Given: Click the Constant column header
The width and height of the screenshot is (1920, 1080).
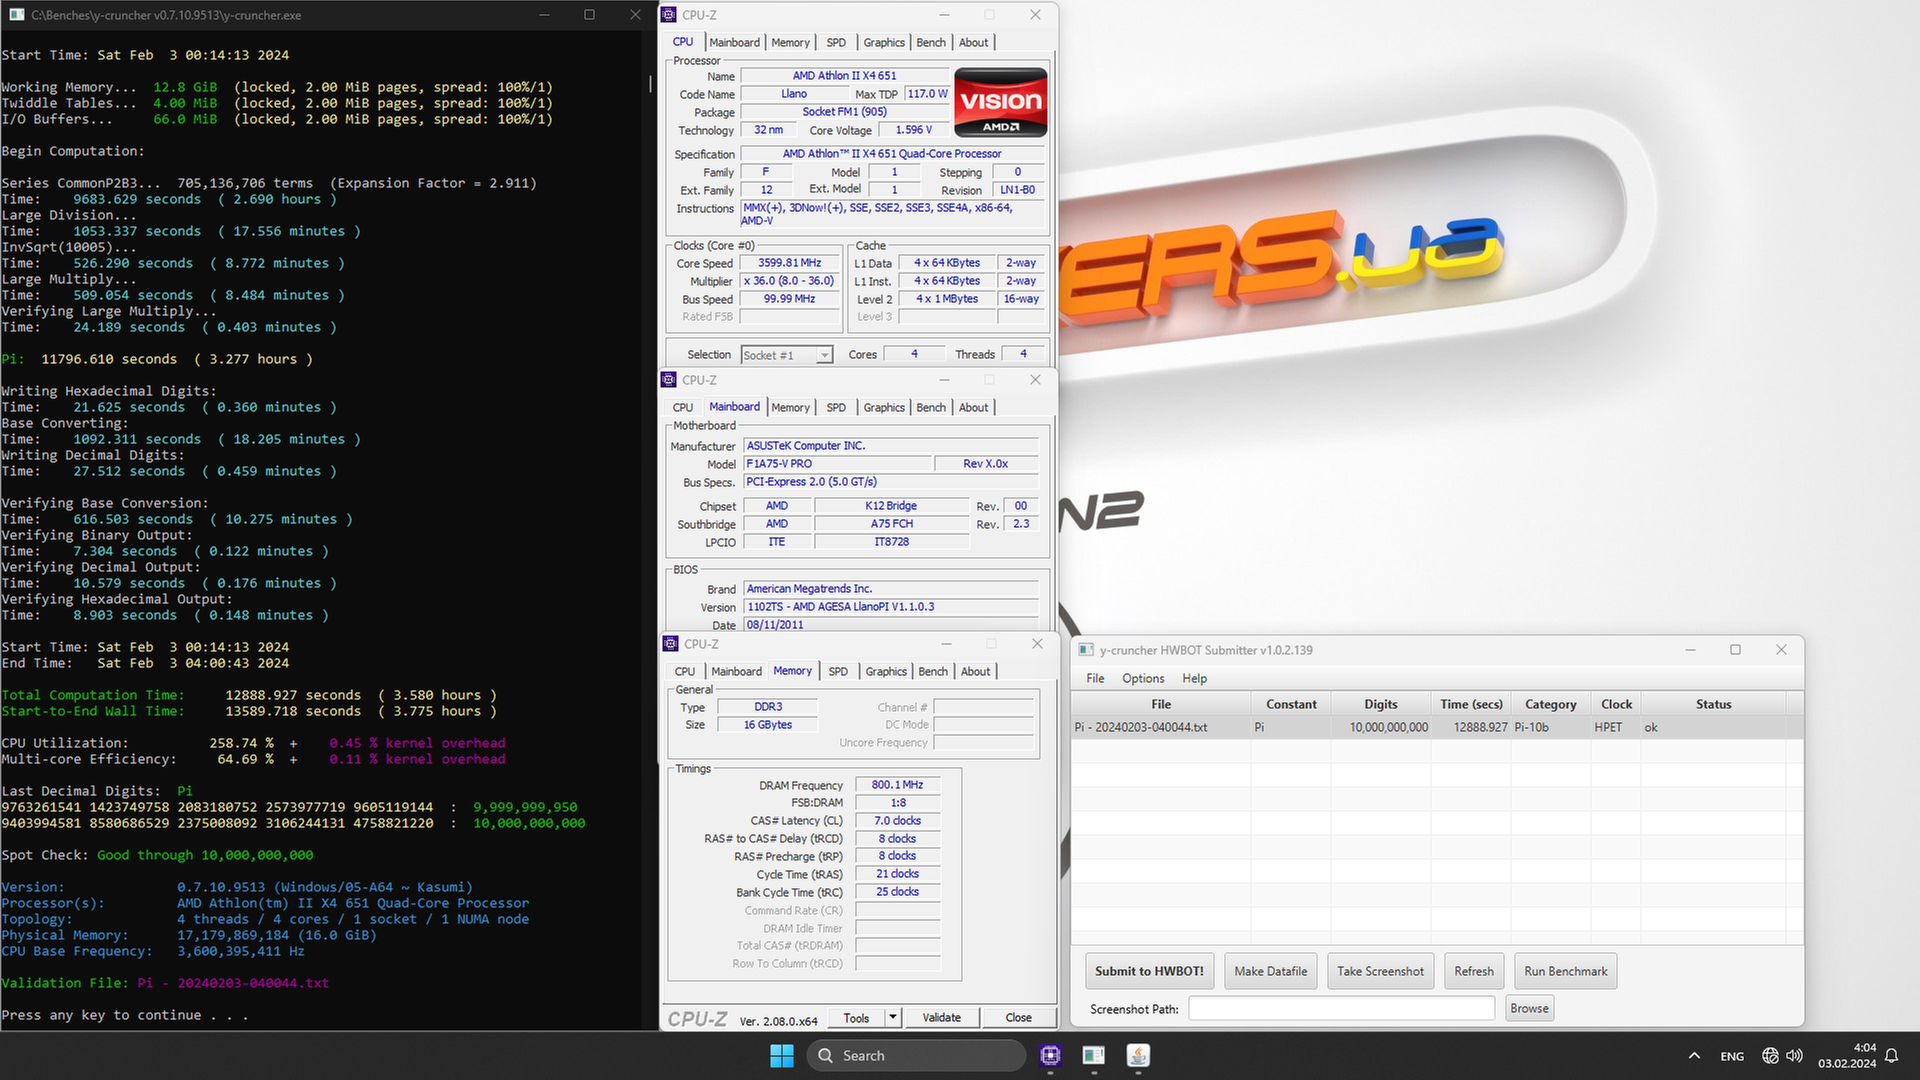Looking at the screenshot, I should [x=1290, y=704].
